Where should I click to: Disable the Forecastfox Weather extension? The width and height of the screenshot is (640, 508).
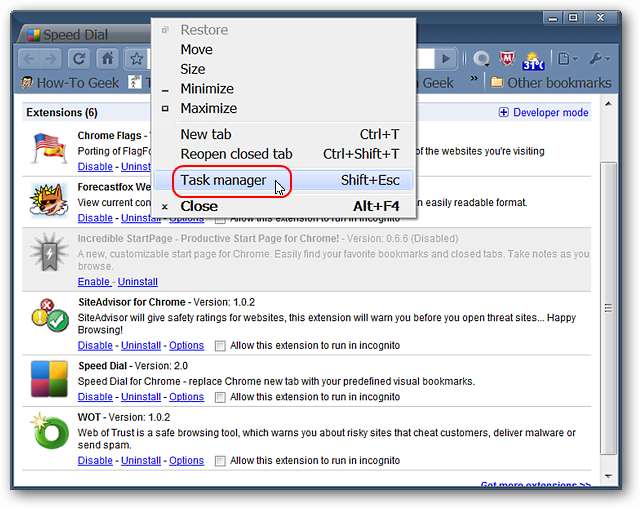tap(95, 218)
